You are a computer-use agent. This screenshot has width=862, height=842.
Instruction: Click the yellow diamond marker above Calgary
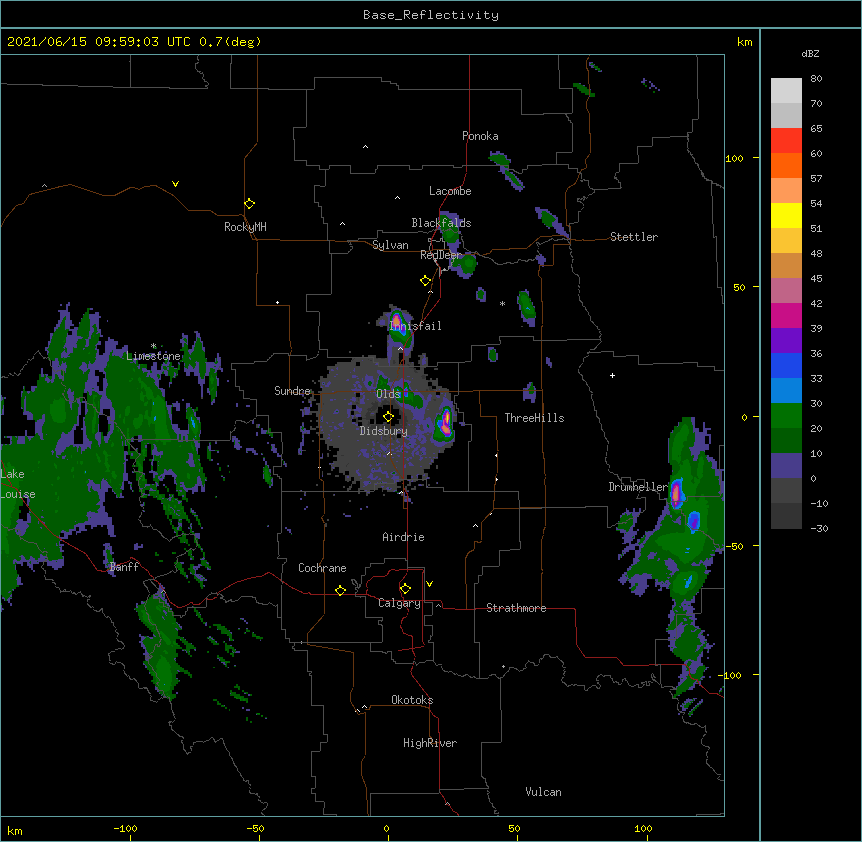pyautogui.click(x=405, y=589)
